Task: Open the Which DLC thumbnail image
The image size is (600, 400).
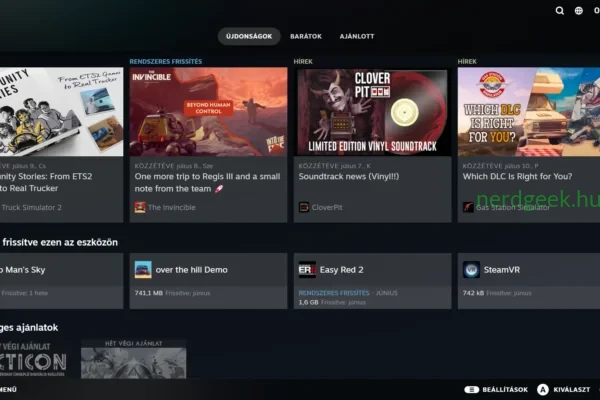Action: pos(529,111)
